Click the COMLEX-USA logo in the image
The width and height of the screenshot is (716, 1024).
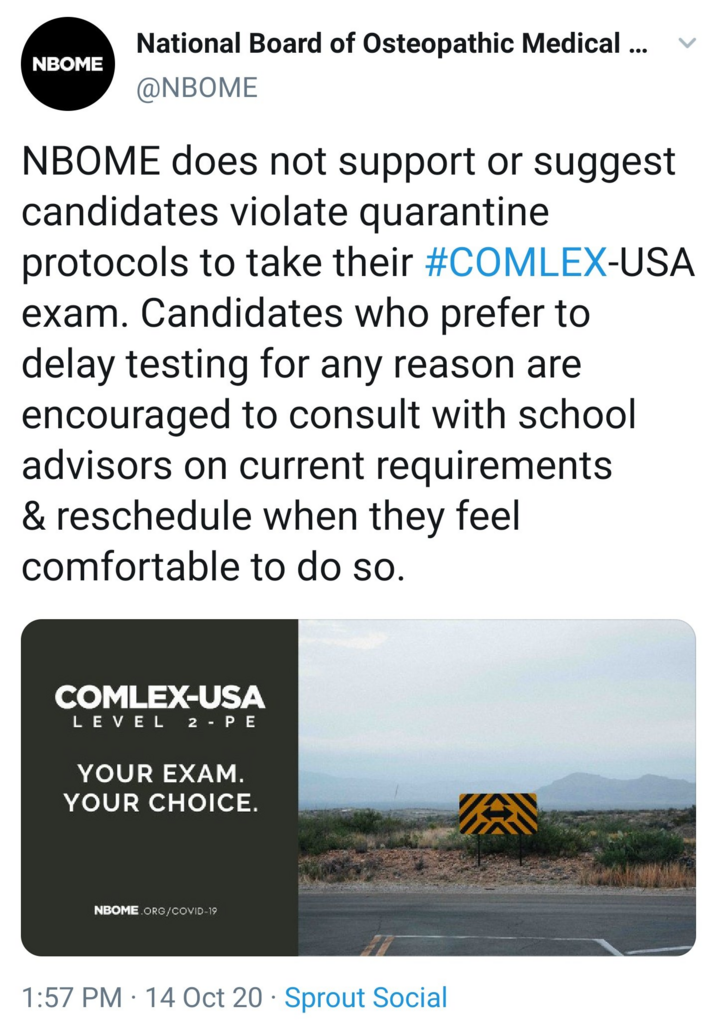160,696
